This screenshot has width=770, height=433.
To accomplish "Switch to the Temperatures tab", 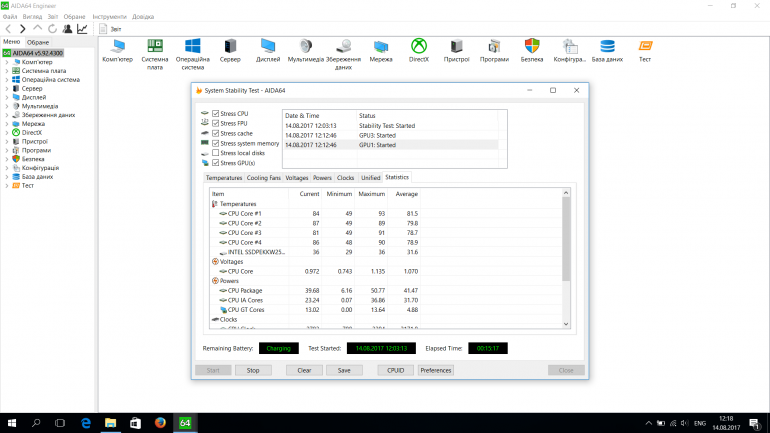I will (x=224, y=178).
